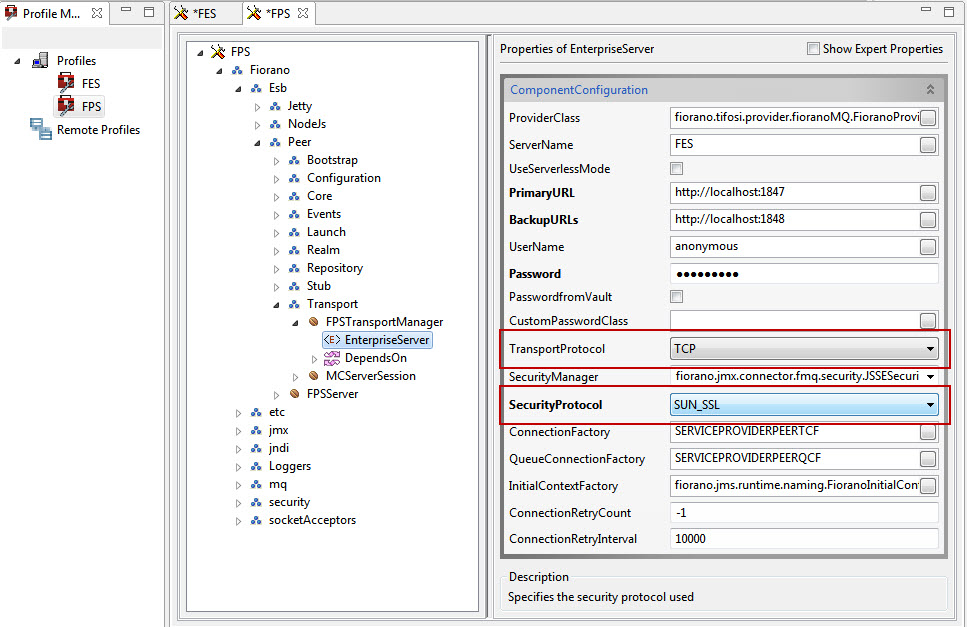Viewport: 967px width, 627px height.
Task: Expand the security tree node
Action: (238, 503)
